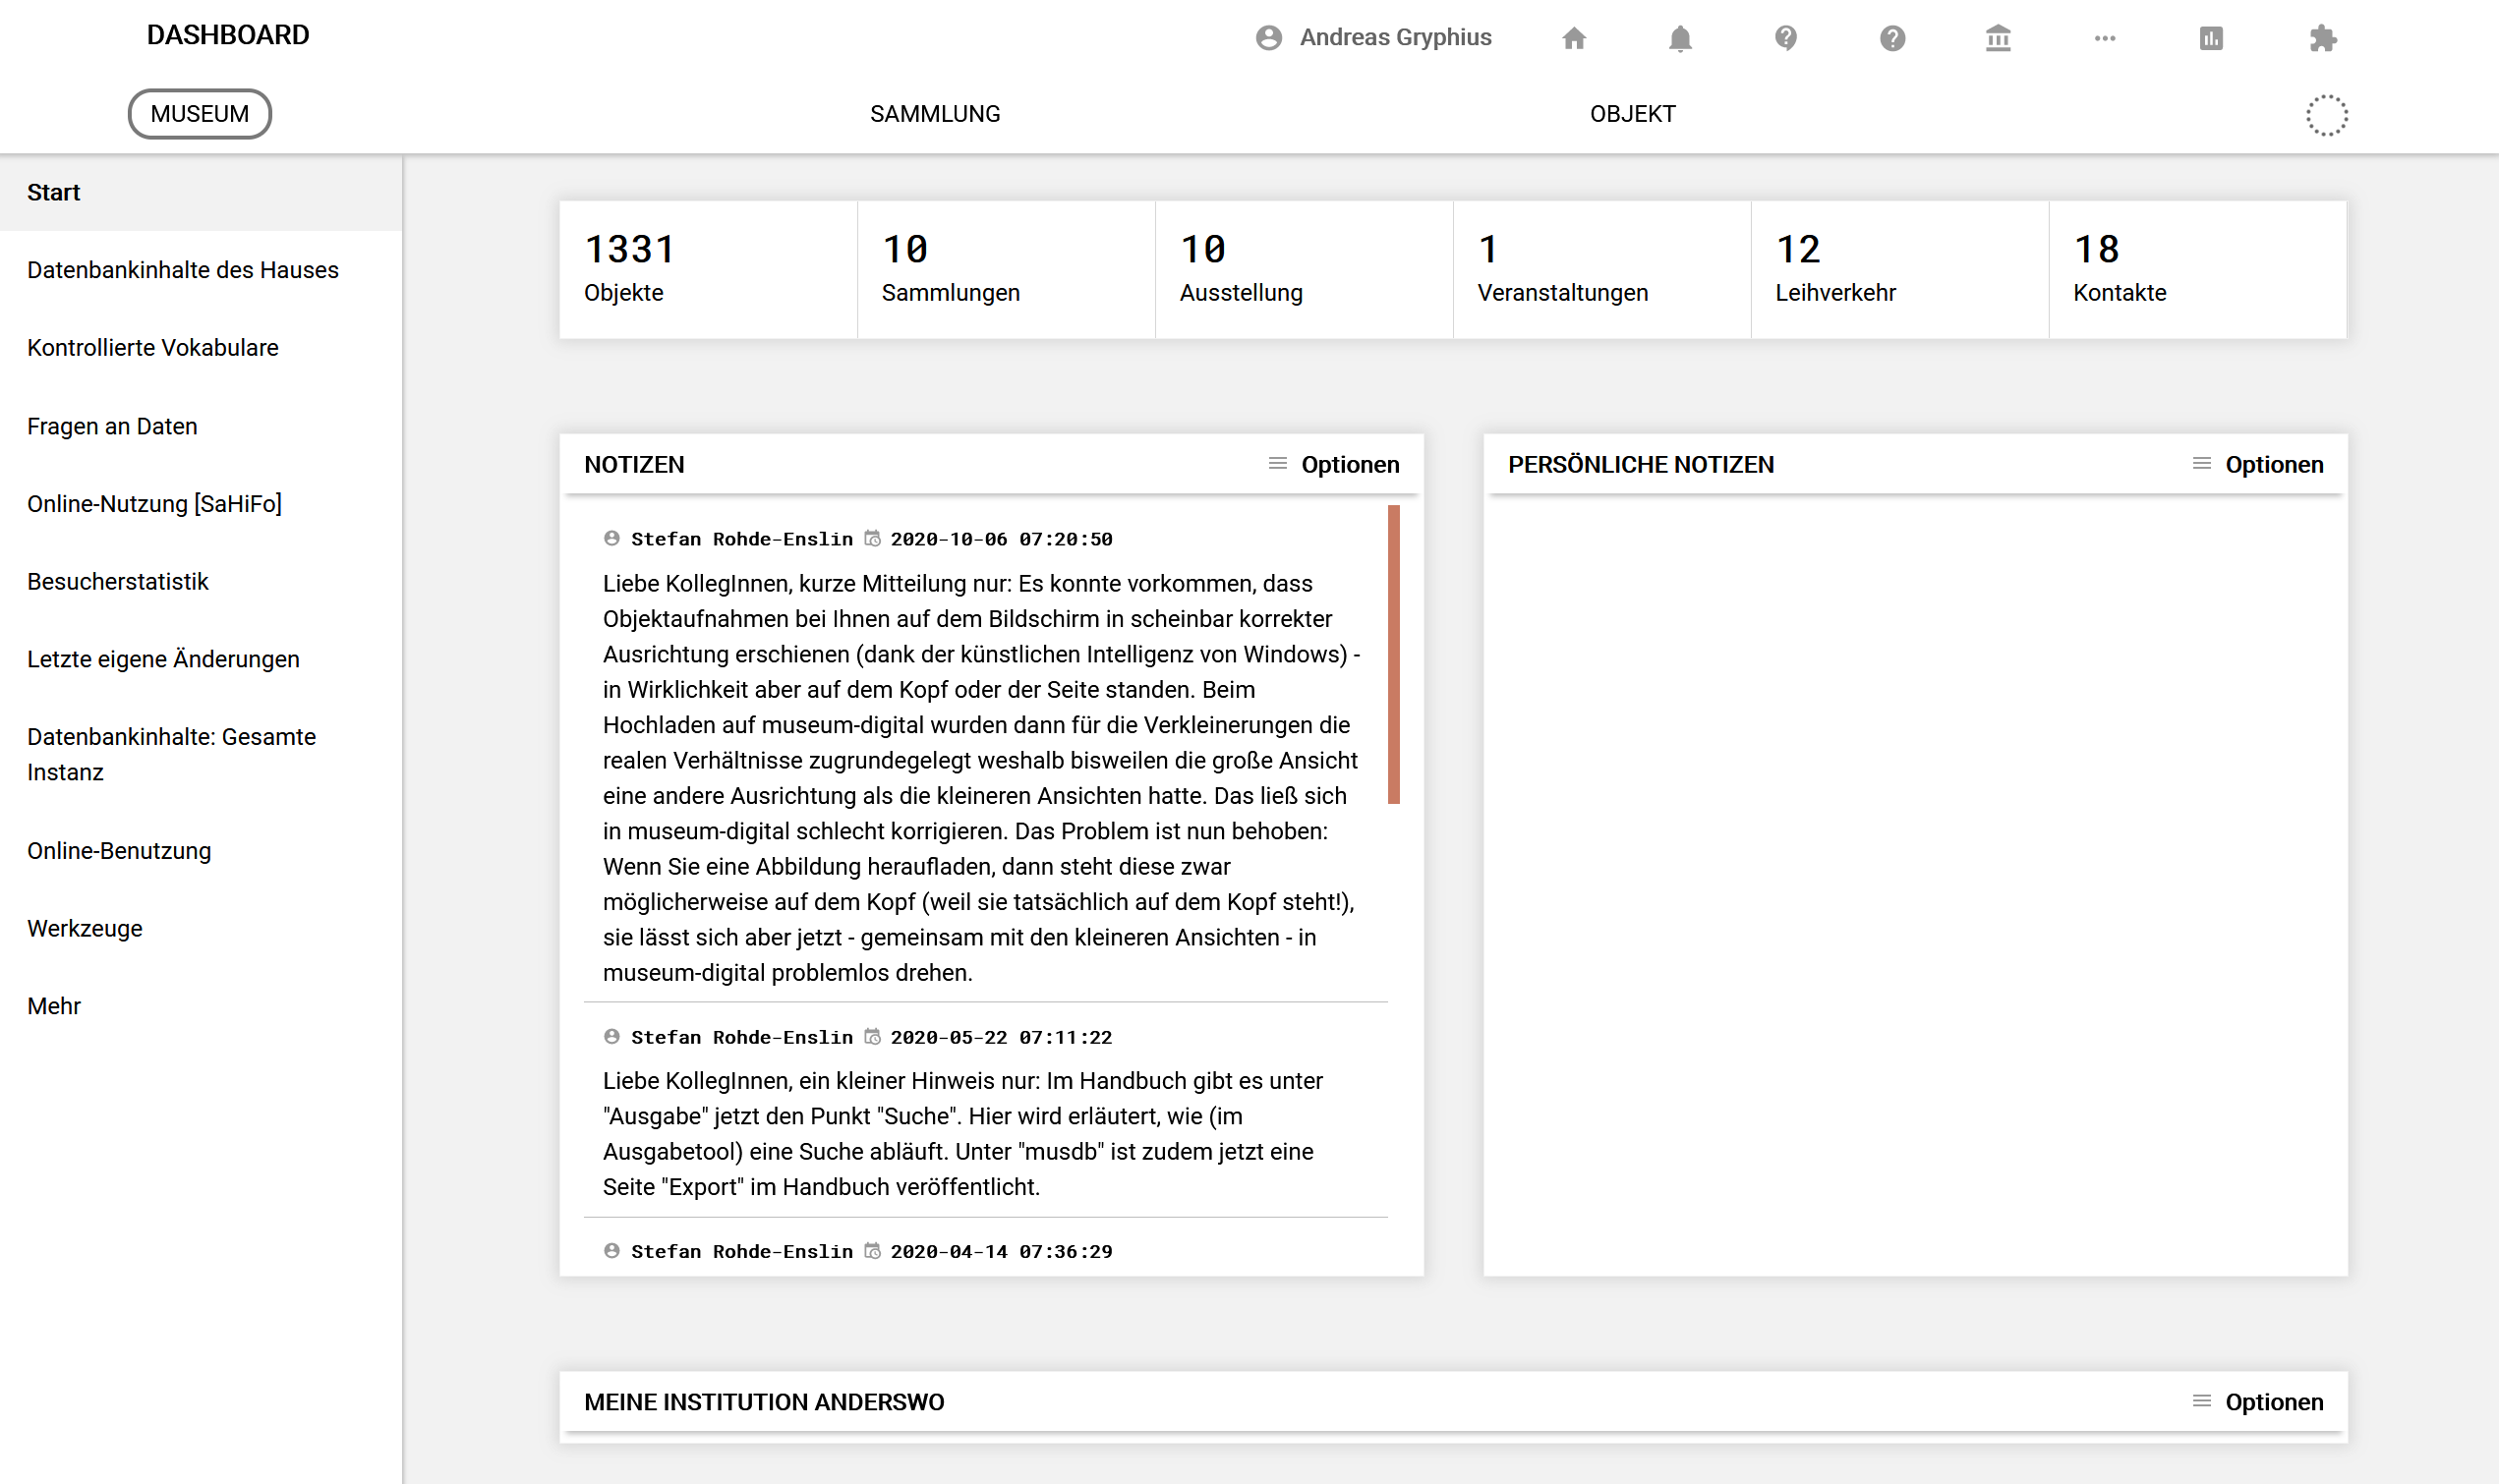
Task: Open the 10 Ausstellung tile
Action: coord(1304,269)
